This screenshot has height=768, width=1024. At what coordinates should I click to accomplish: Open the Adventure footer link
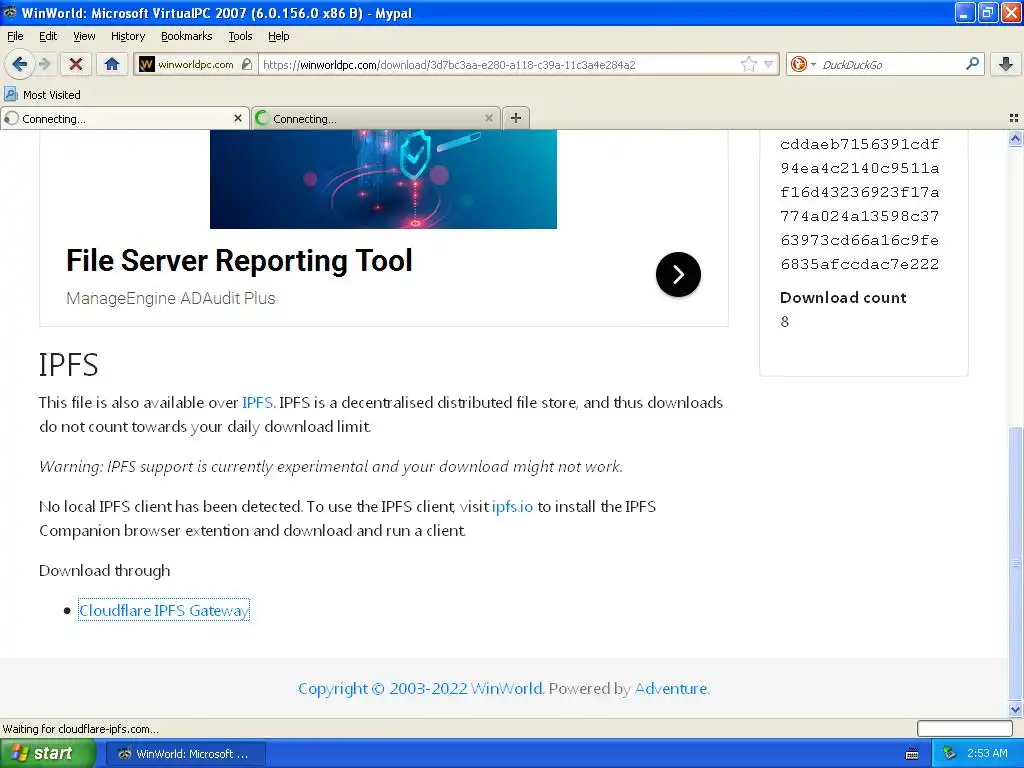671,688
